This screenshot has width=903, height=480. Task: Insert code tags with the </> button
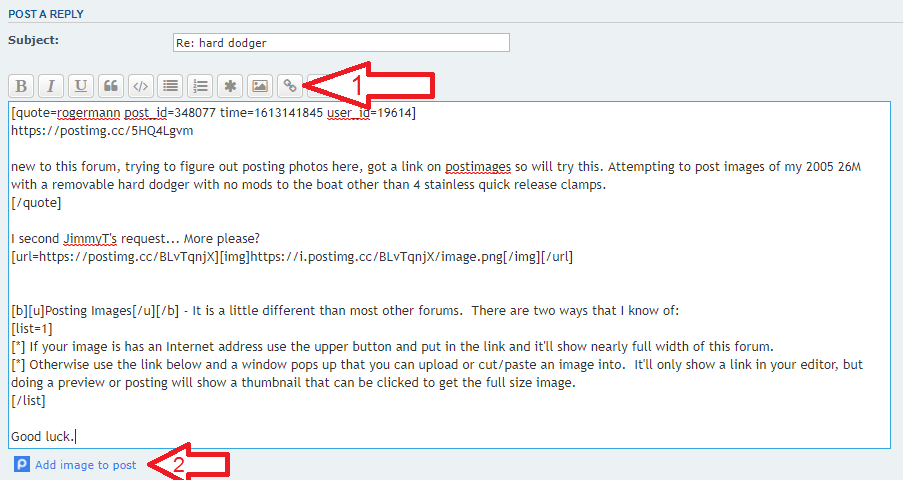coord(141,86)
